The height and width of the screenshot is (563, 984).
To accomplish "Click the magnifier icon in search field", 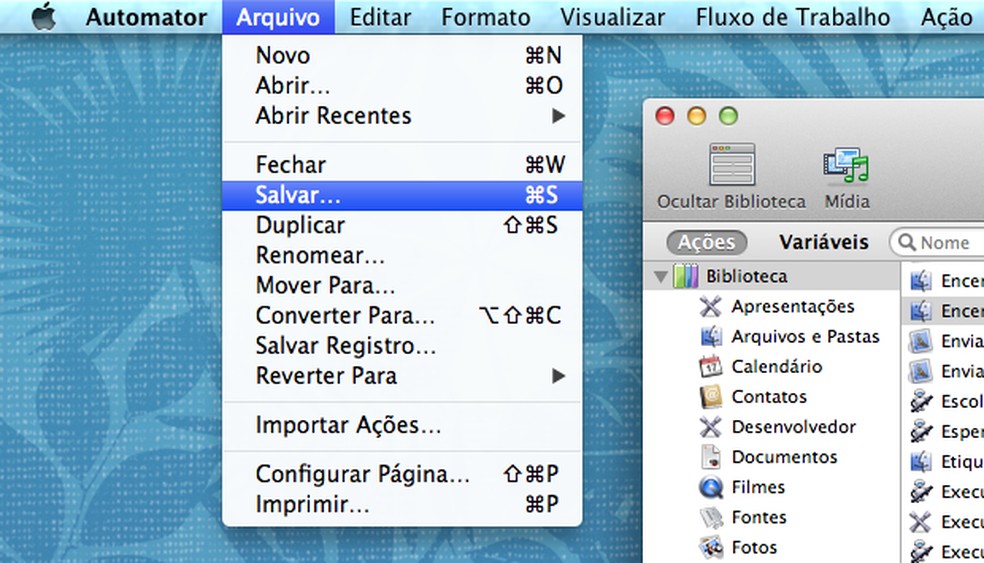I will (906, 242).
